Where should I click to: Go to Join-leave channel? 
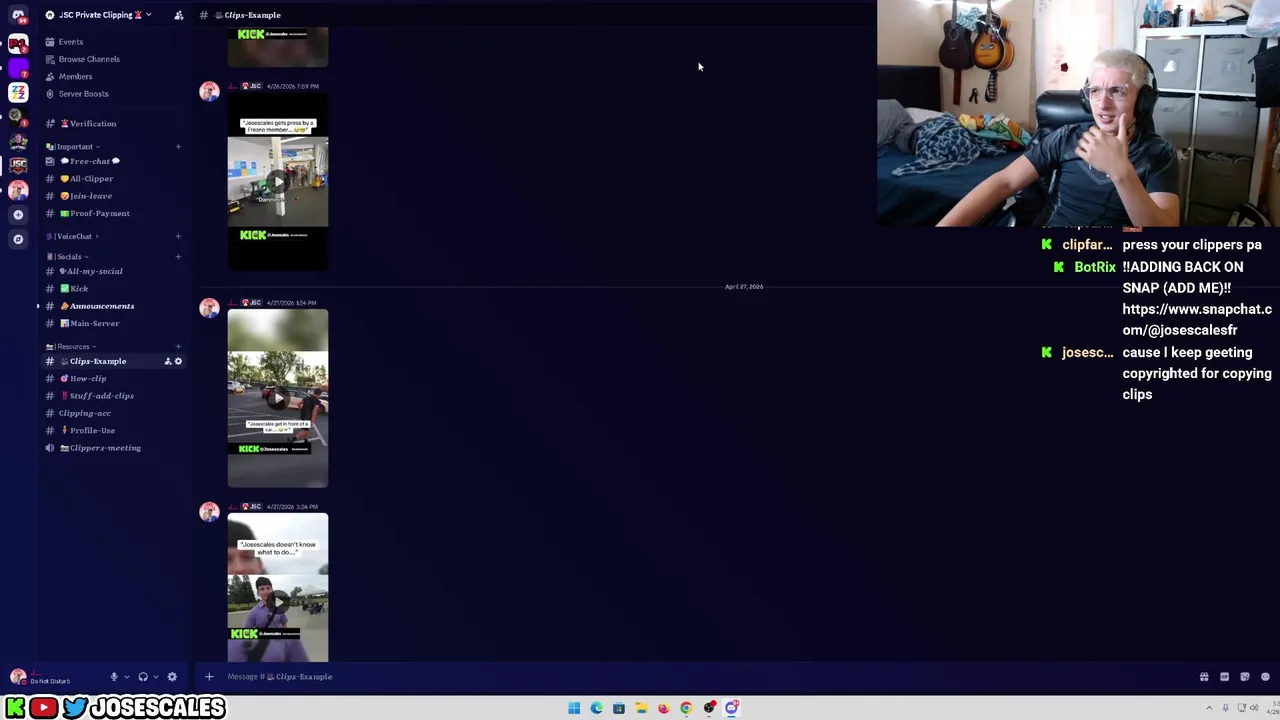tap(114, 196)
